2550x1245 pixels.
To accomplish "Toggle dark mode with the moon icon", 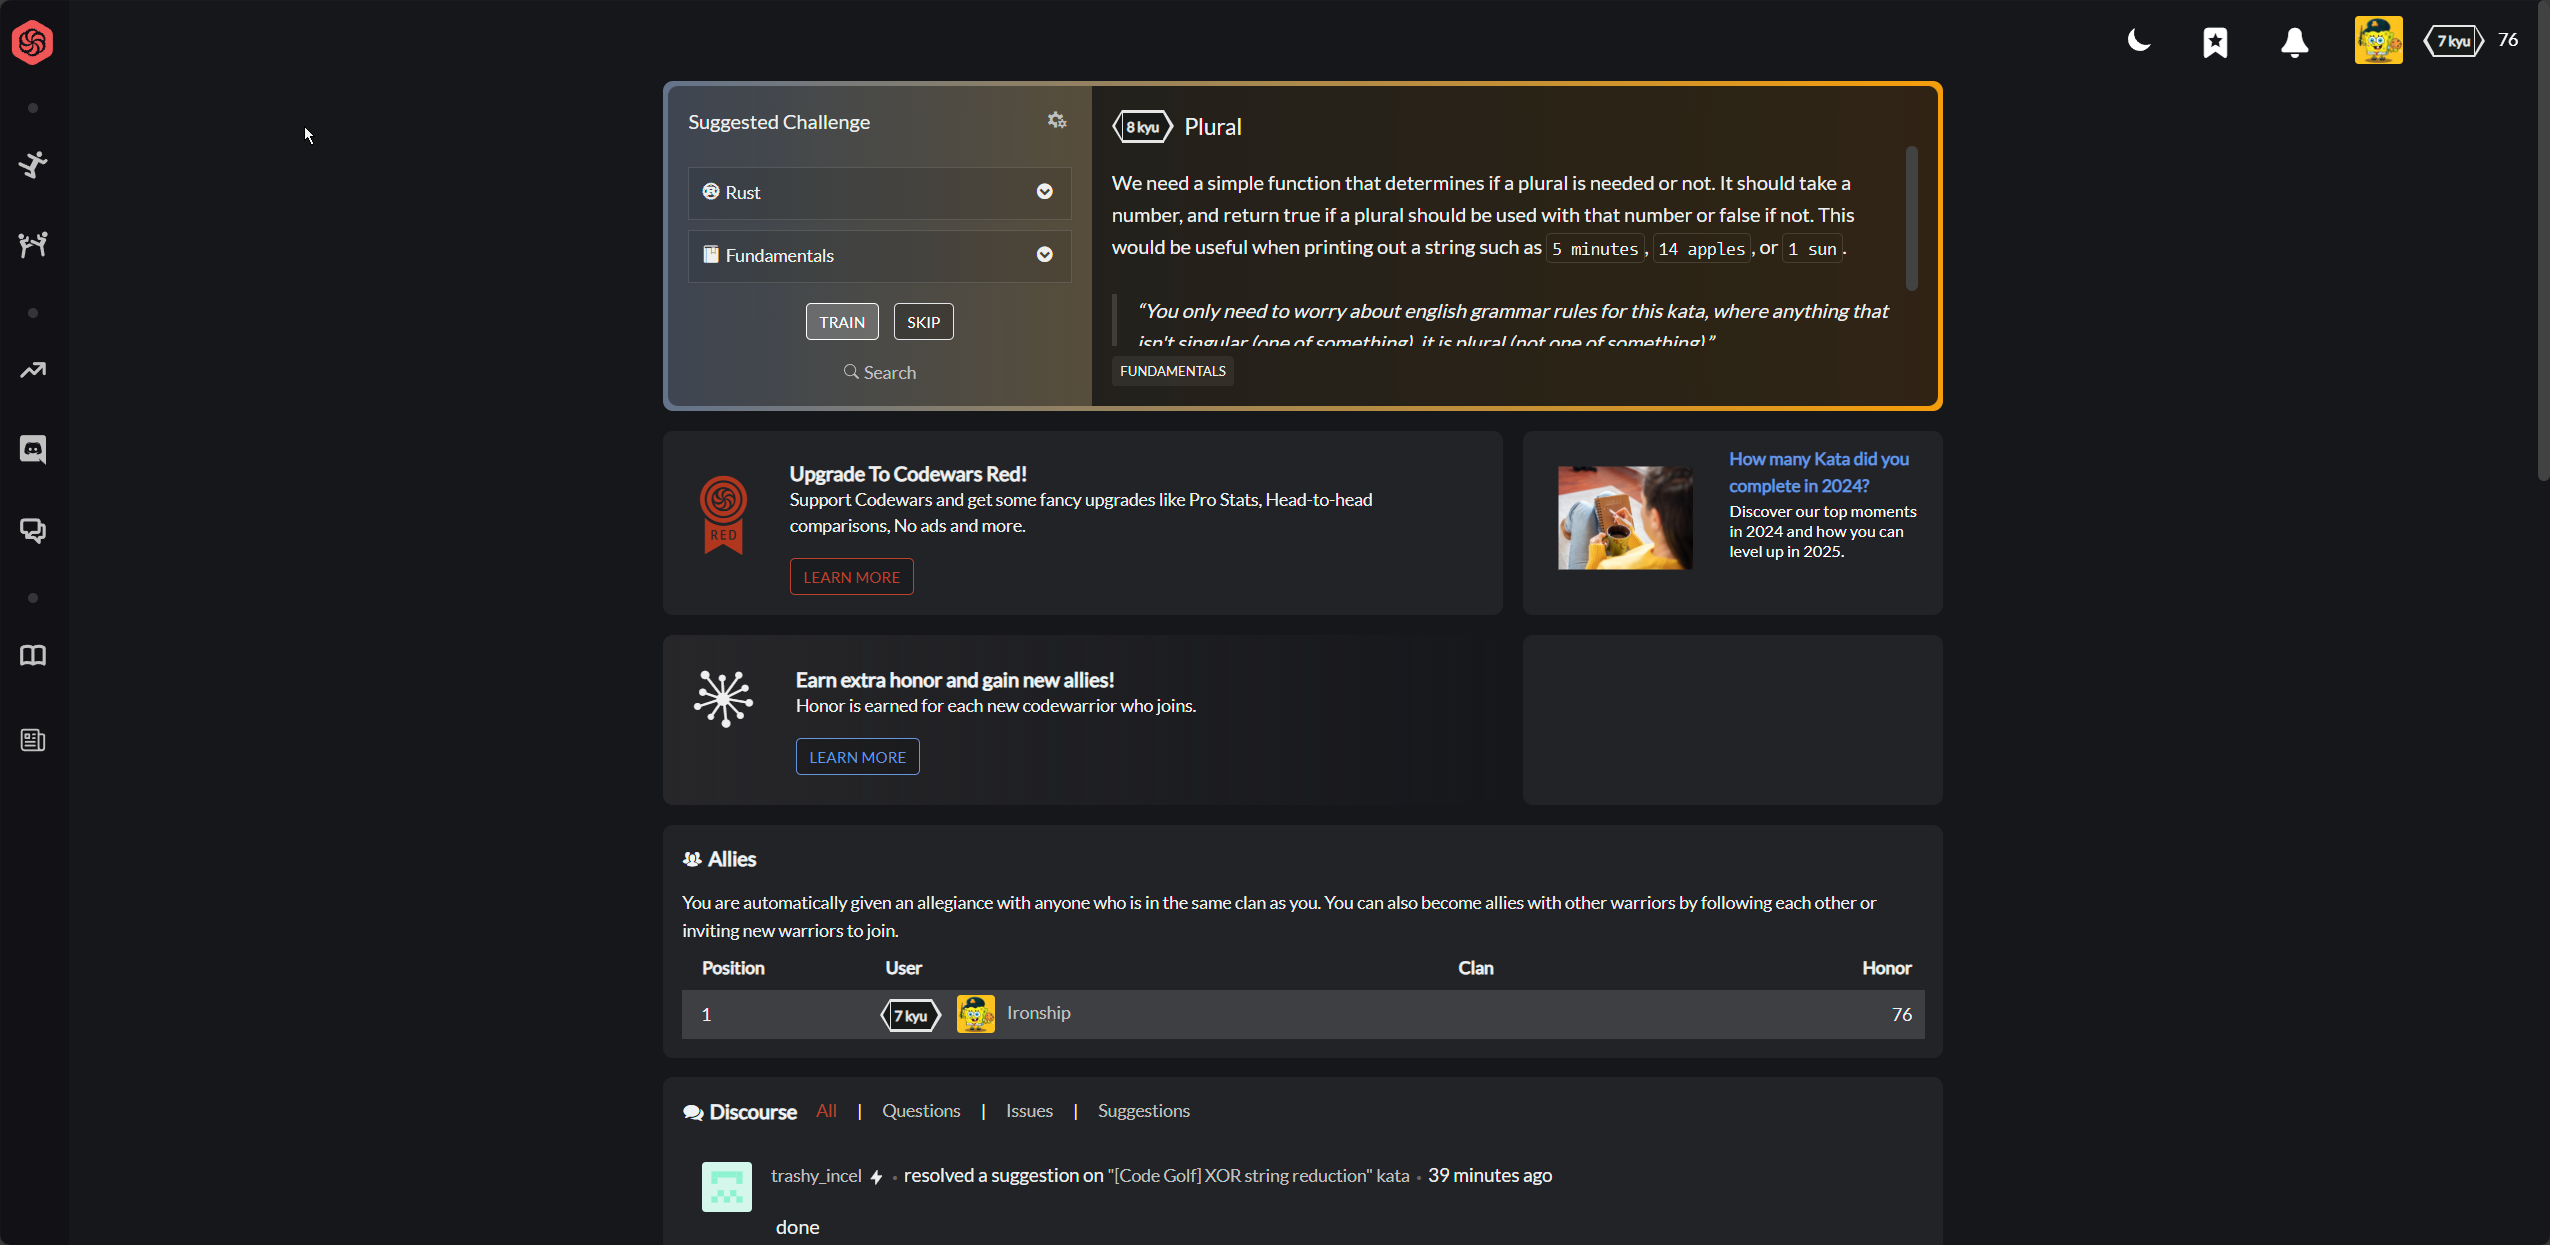I will point(2139,41).
